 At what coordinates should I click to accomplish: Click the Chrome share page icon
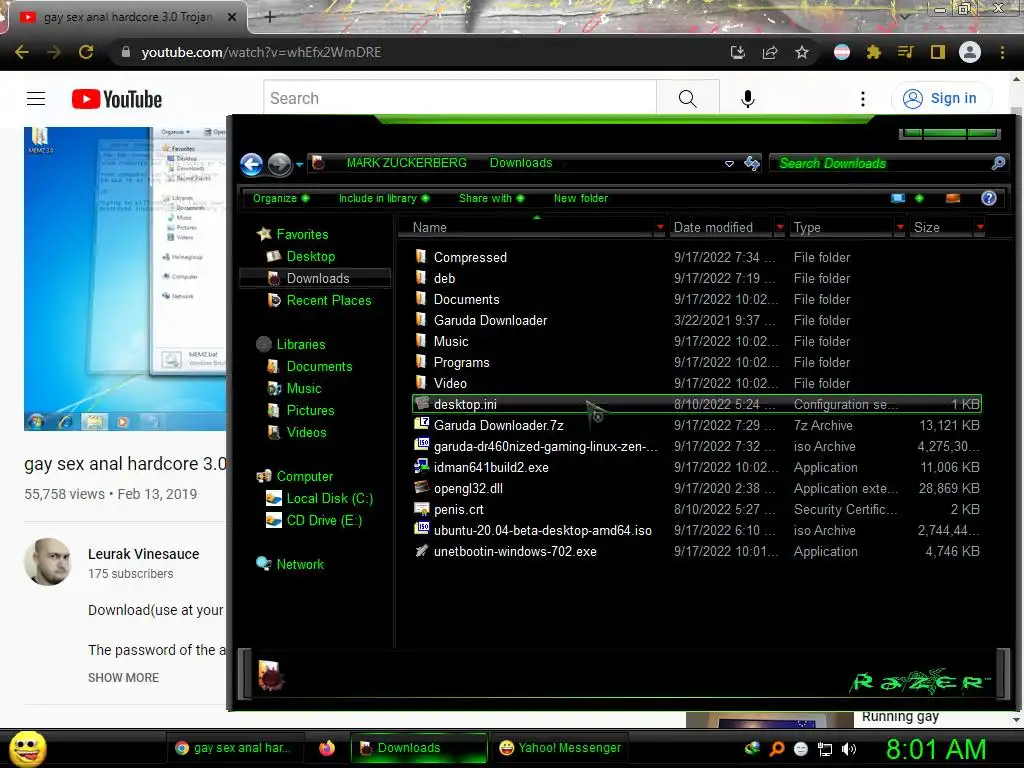770,52
